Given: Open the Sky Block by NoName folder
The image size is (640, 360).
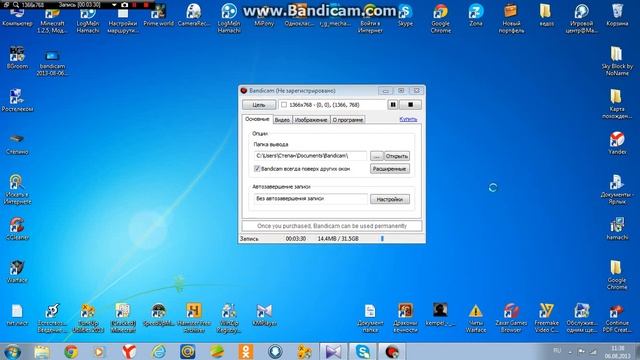Looking at the screenshot, I should (617, 61).
